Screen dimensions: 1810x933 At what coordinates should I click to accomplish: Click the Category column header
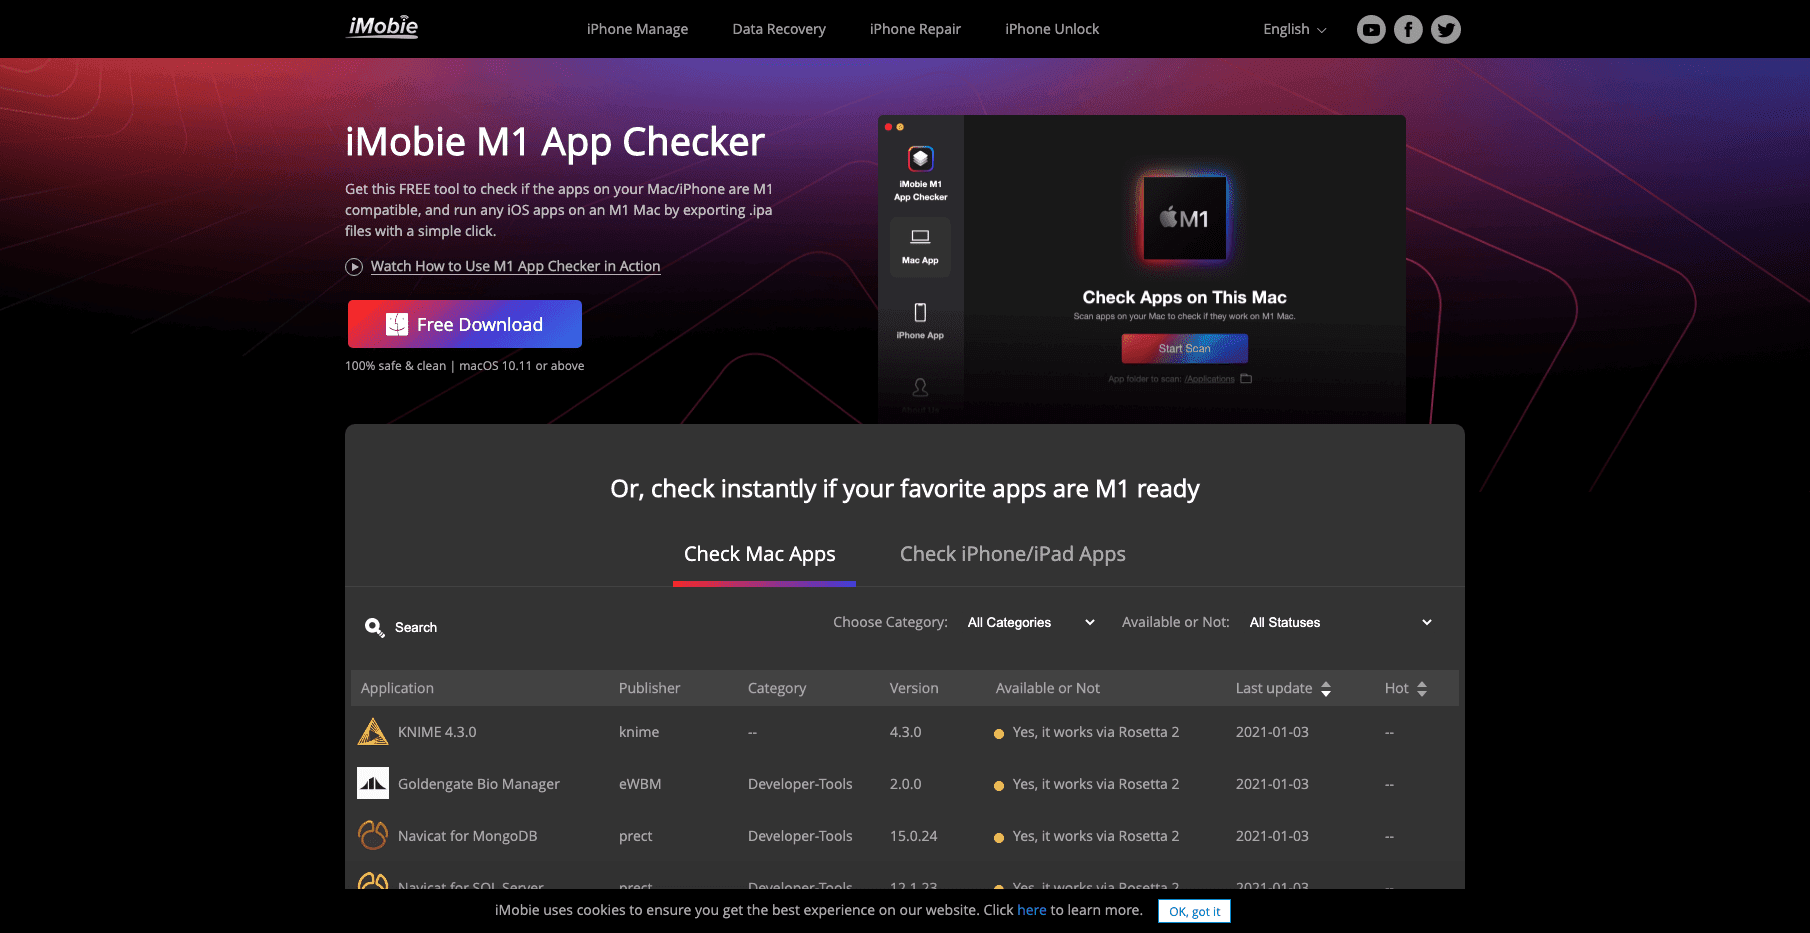pos(777,688)
